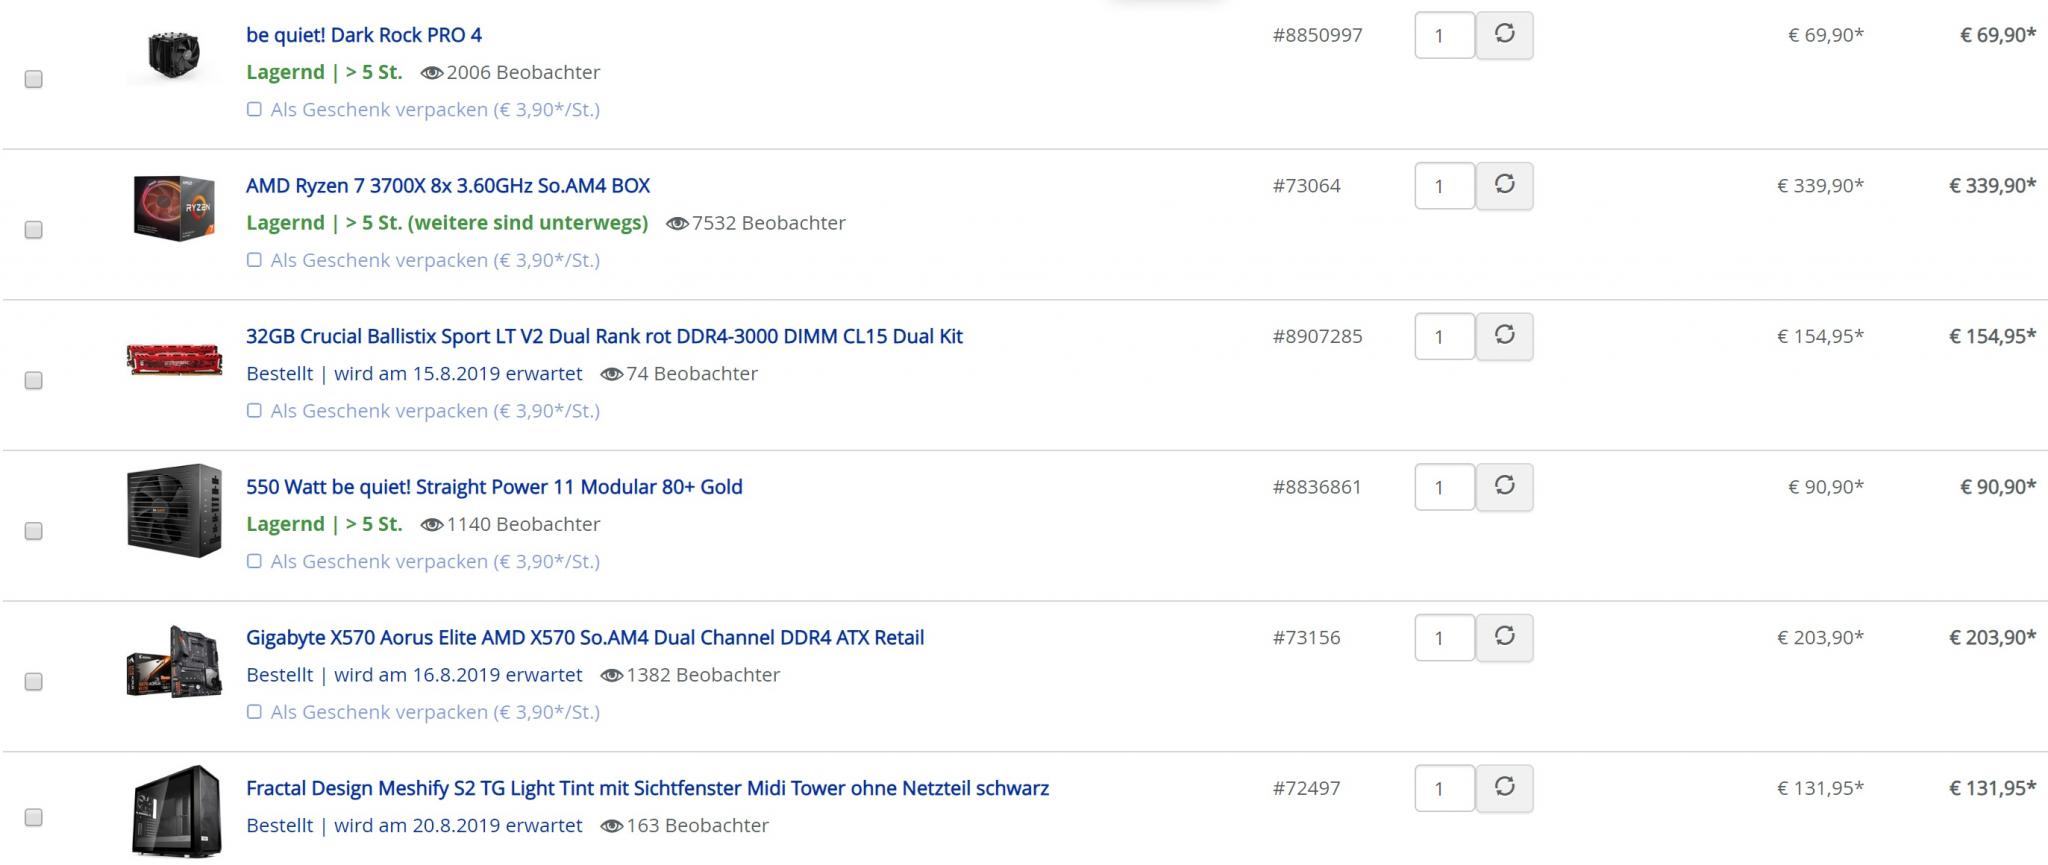Refresh quantity for Gigabyte X570 Aorus Elite
The height and width of the screenshot is (865, 2048).
[x=1504, y=637]
